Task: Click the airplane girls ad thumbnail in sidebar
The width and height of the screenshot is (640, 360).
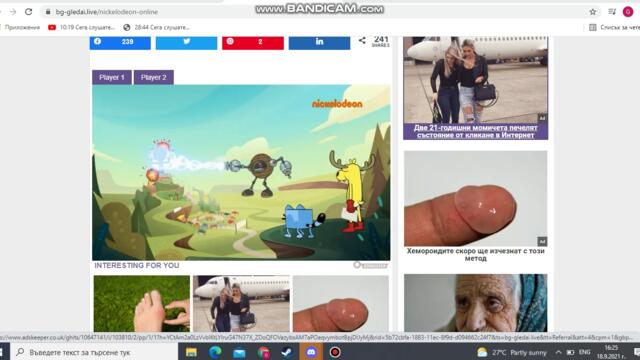Action: (476, 80)
